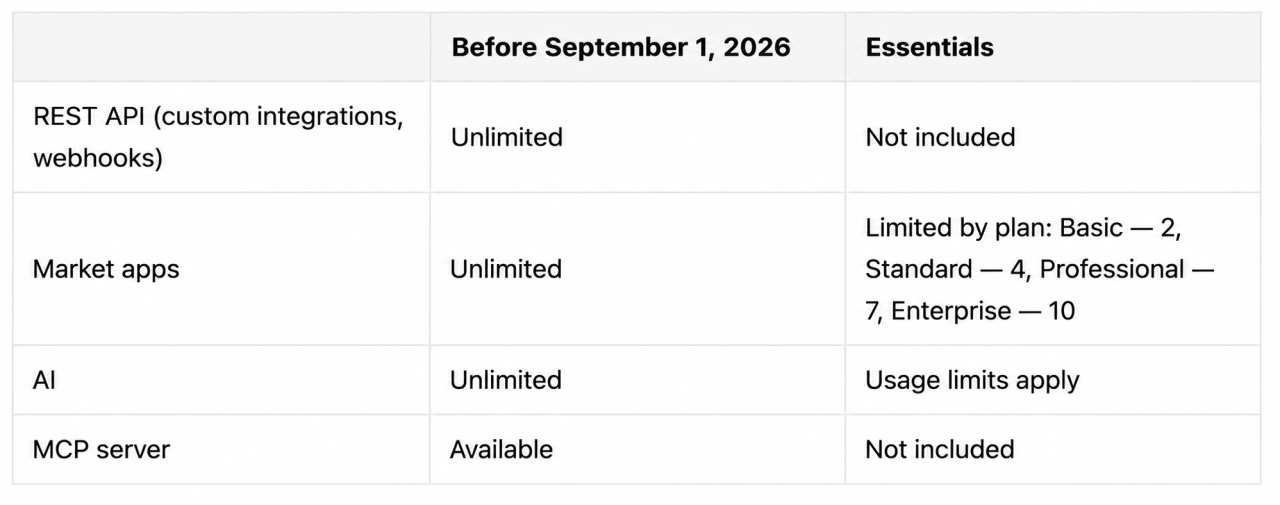Click the 'Enterprise — 10' text
The image size is (1280, 505).
[x=983, y=311]
